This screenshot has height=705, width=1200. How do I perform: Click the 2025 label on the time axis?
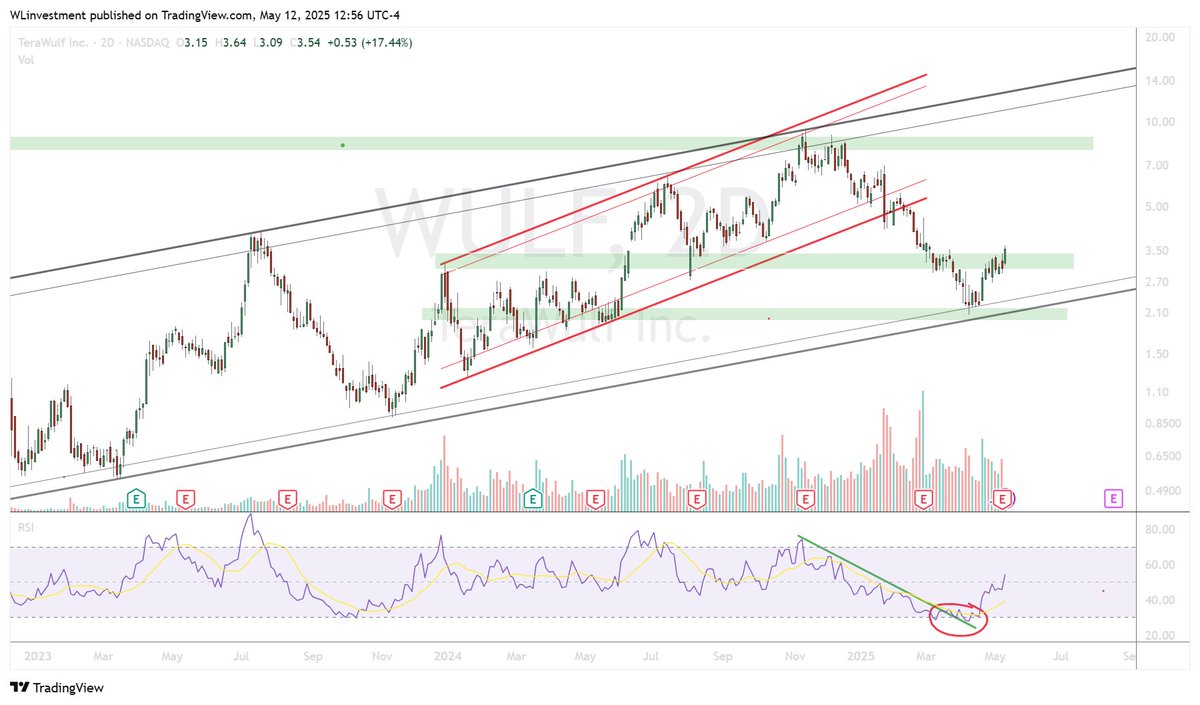[861, 657]
